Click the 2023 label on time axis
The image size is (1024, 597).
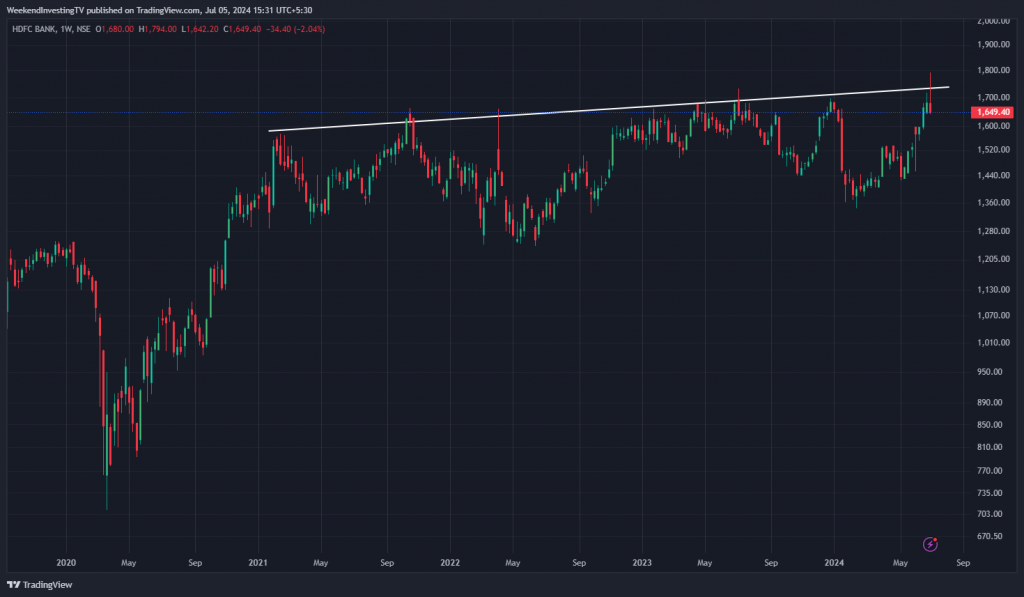tap(642, 563)
